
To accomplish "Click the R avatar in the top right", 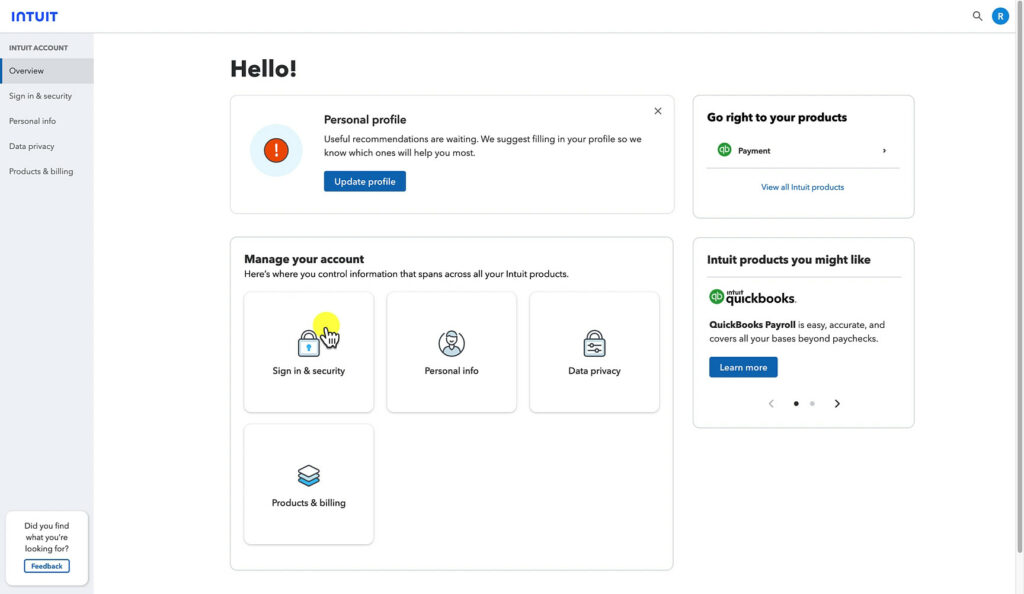I will [1000, 16].
